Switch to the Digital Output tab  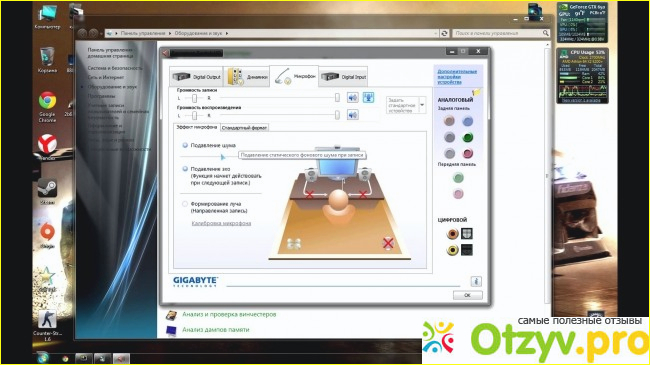[196, 77]
